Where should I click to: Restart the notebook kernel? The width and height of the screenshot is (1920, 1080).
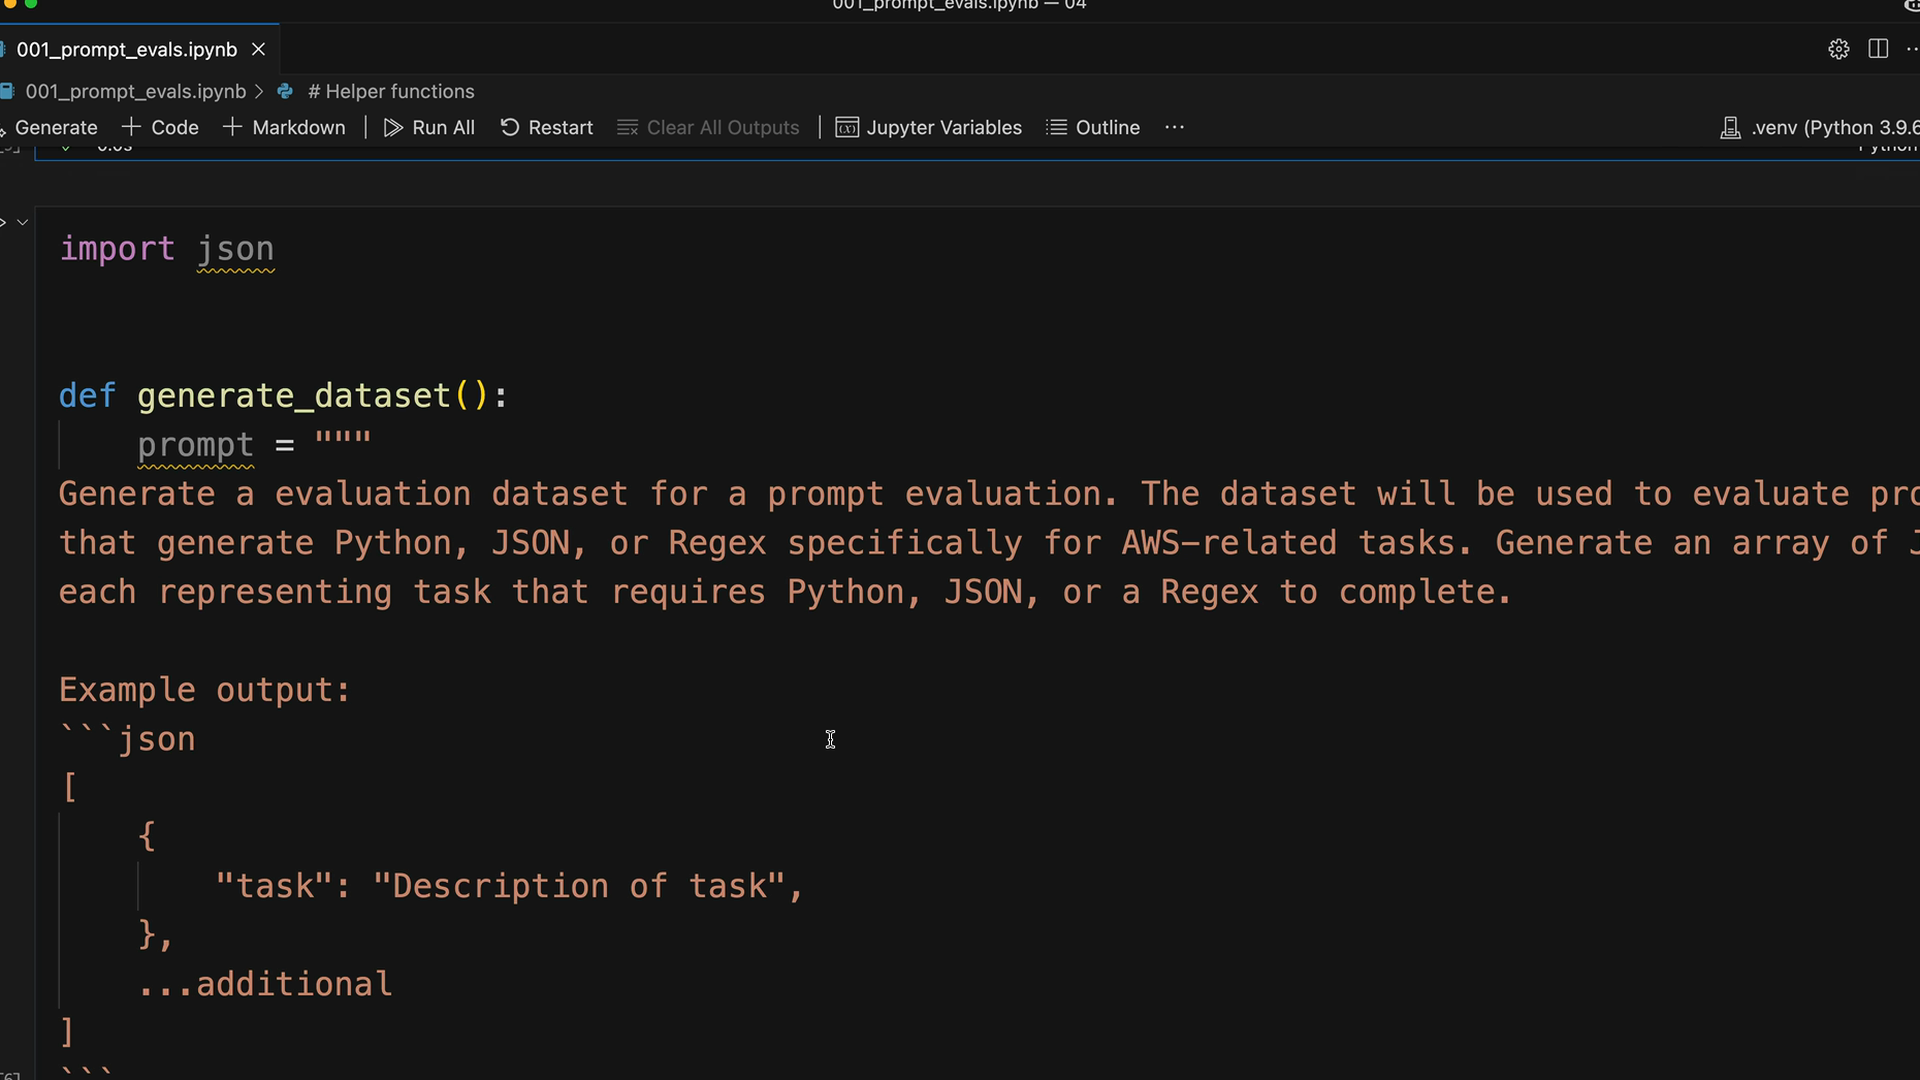tap(546, 127)
